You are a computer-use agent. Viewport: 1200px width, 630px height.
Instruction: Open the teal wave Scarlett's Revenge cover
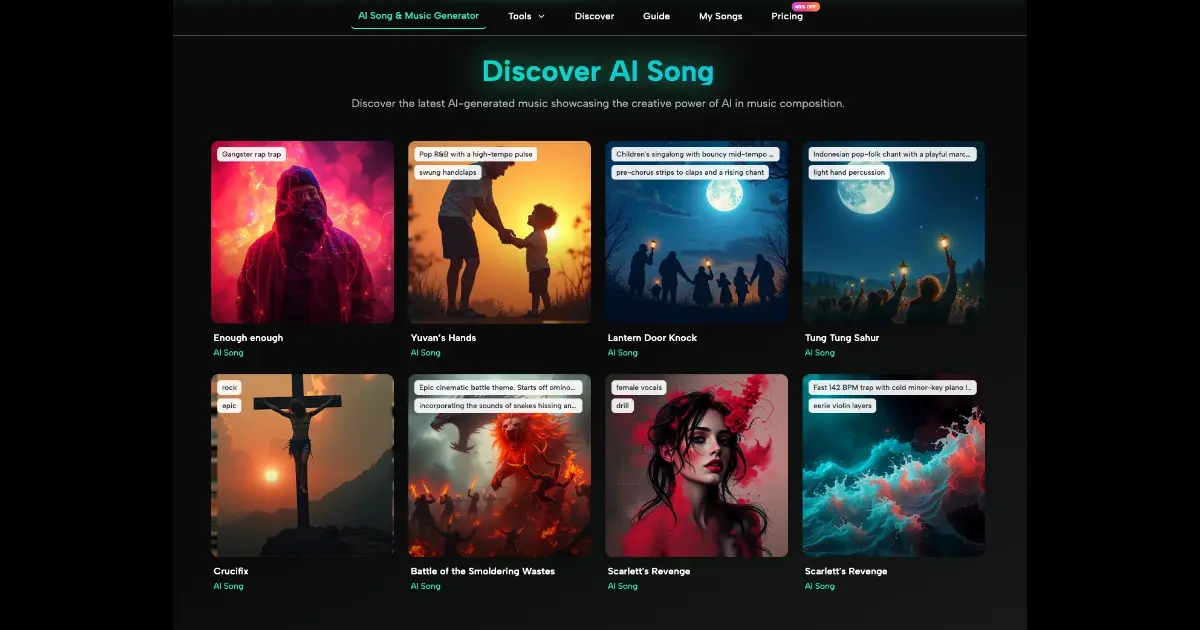point(893,465)
